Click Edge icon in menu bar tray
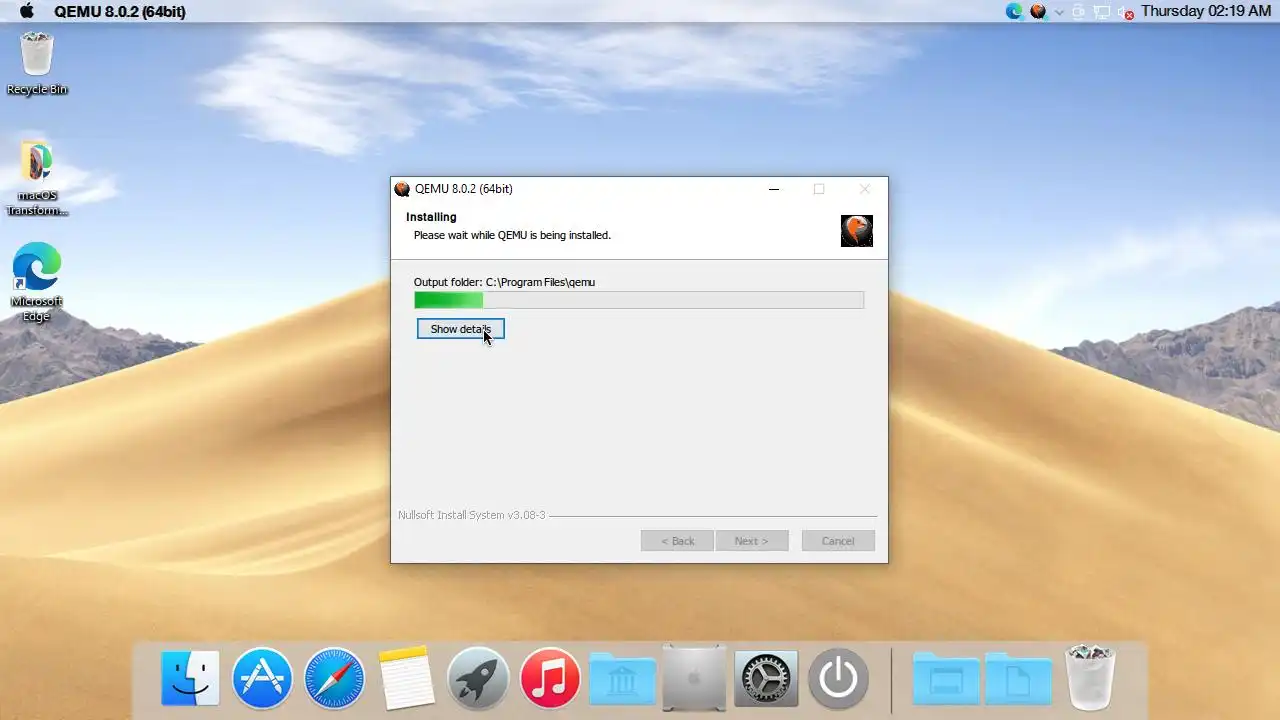Image resolution: width=1280 pixels, height=720 pixels. (x=1014, y=11)
